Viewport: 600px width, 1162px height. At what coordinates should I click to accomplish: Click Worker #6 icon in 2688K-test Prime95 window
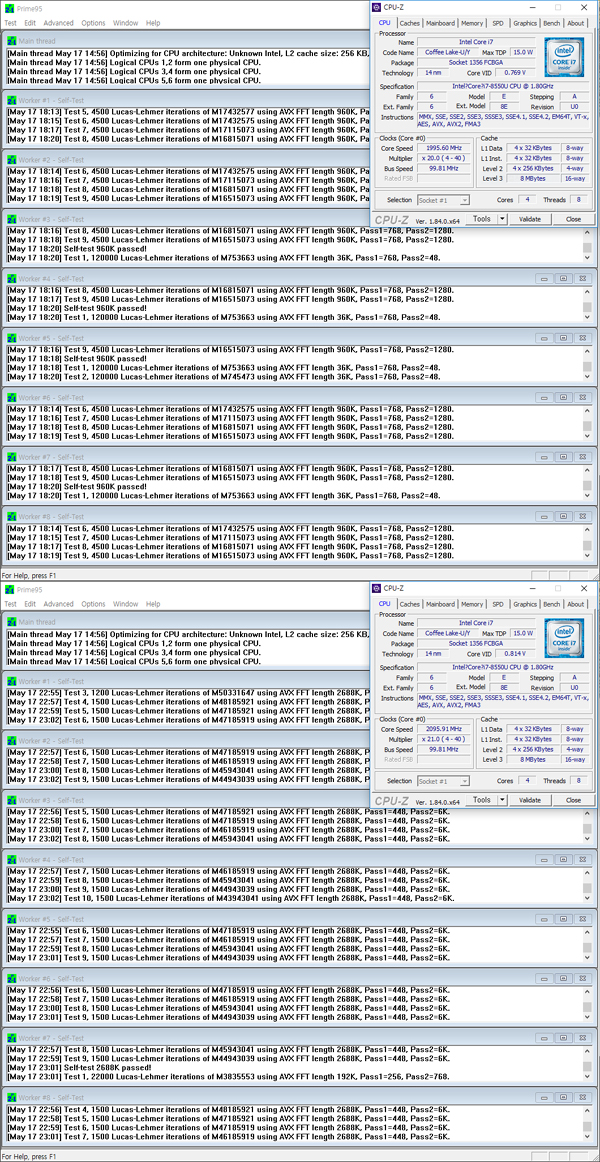click(x=11, y=978)
